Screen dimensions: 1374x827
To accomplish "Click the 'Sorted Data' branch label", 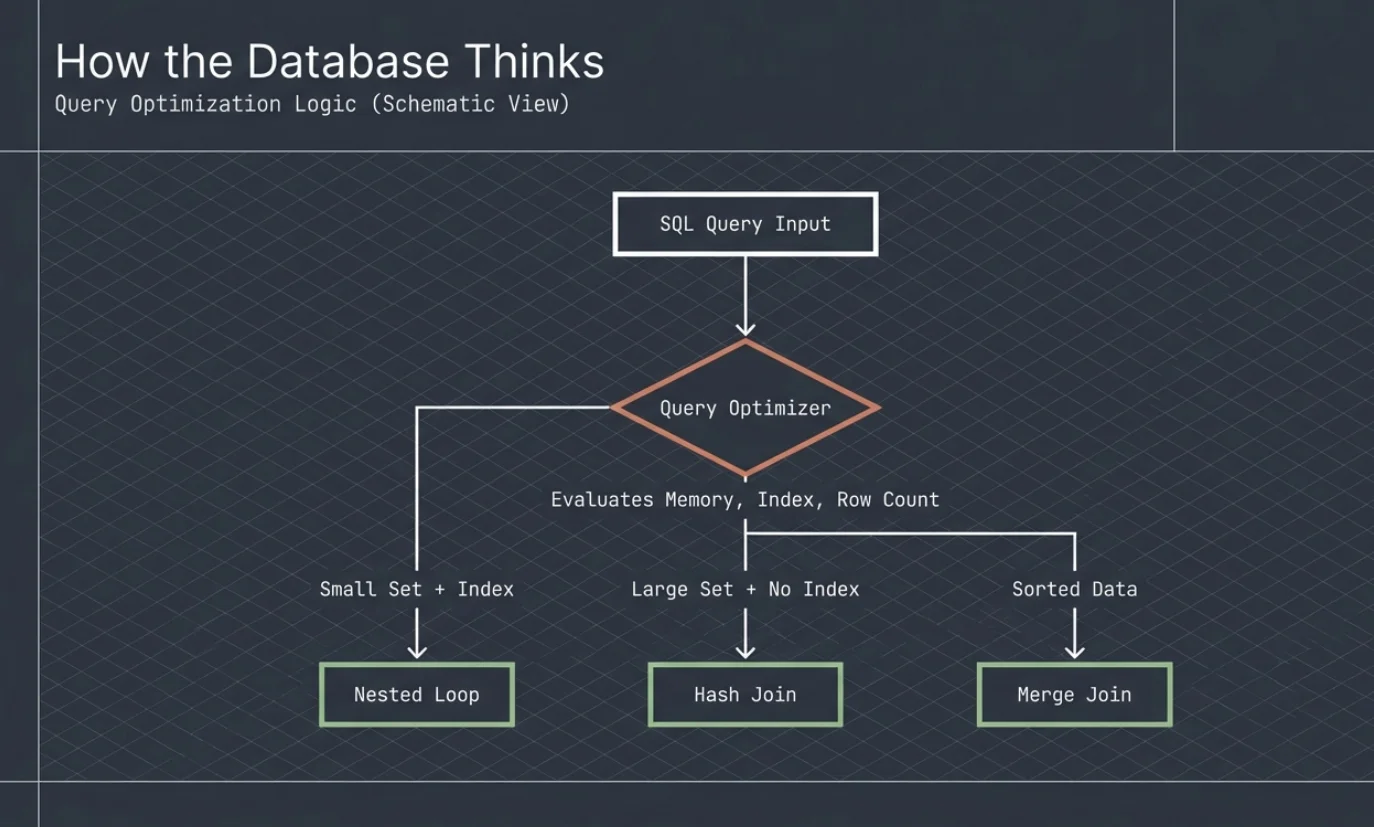I will click(1074, 589).
